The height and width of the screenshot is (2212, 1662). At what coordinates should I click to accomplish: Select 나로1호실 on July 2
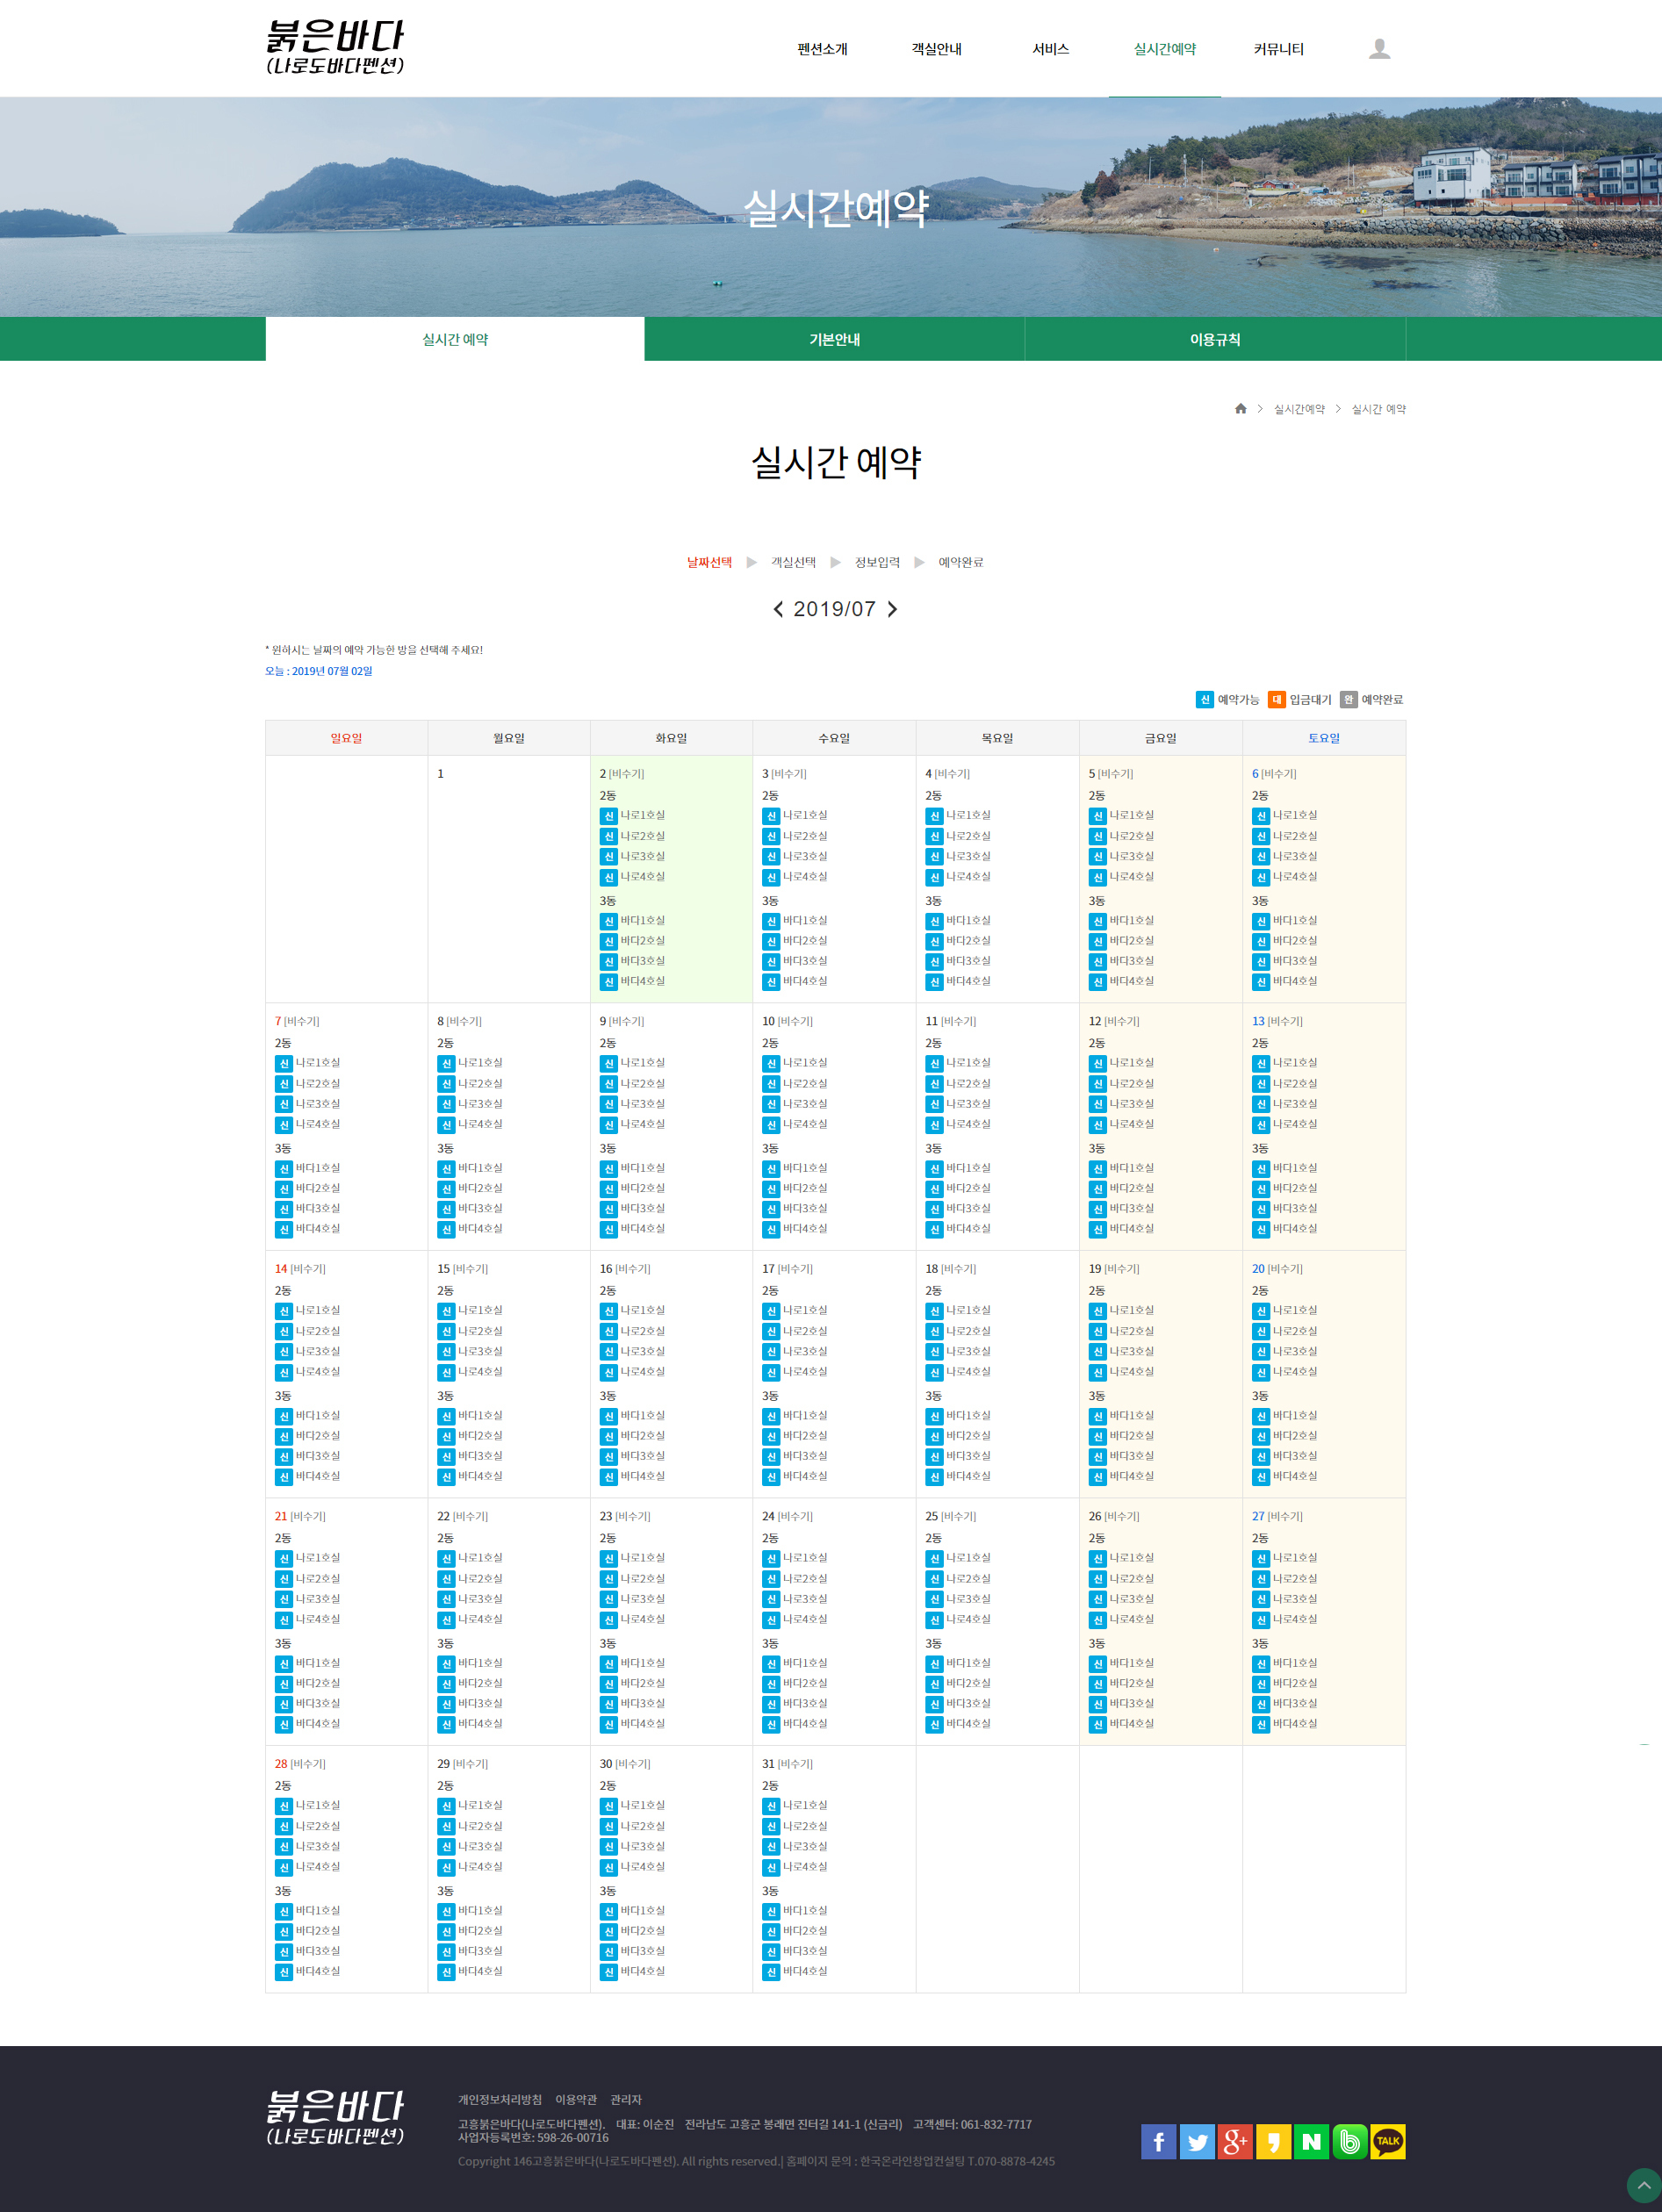coord(632,816)
